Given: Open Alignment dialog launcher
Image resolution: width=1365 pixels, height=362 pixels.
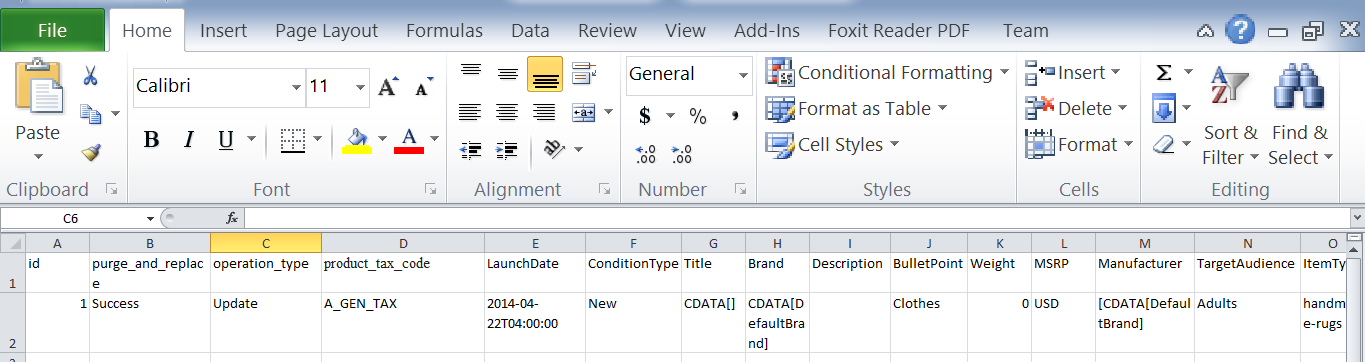Looking at the screenshot, I should point(604,188).
